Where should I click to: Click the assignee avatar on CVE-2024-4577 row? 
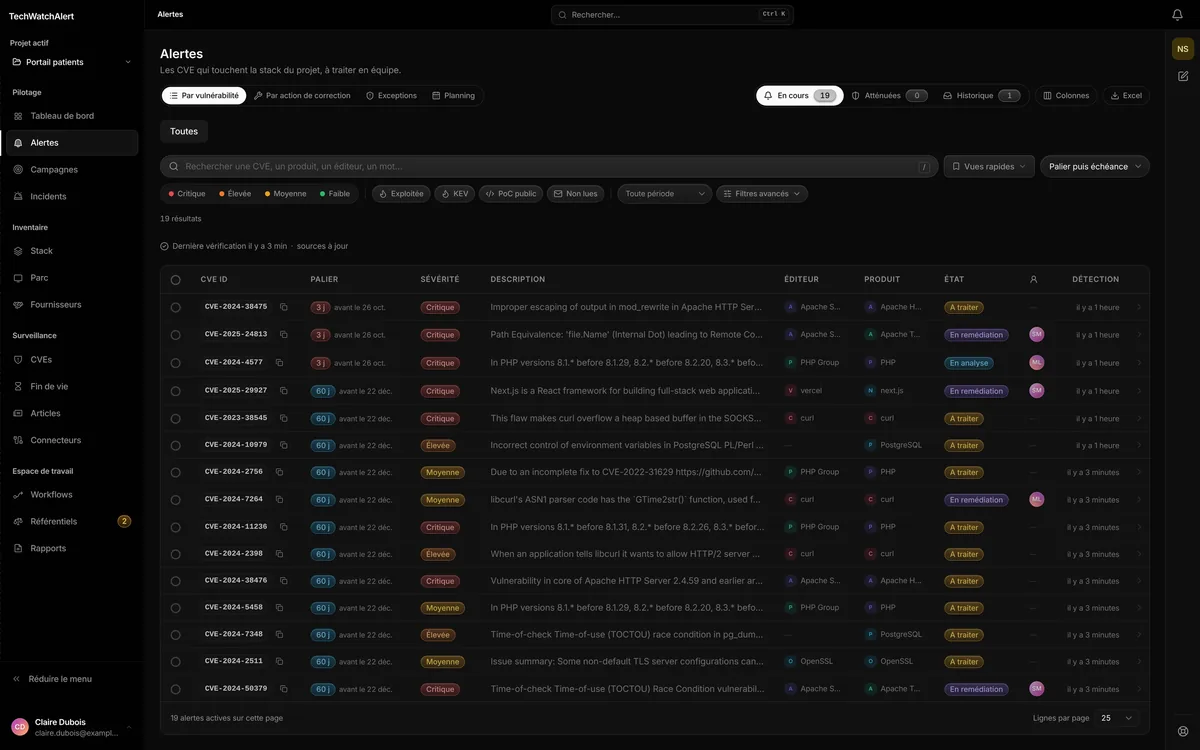1037,362
